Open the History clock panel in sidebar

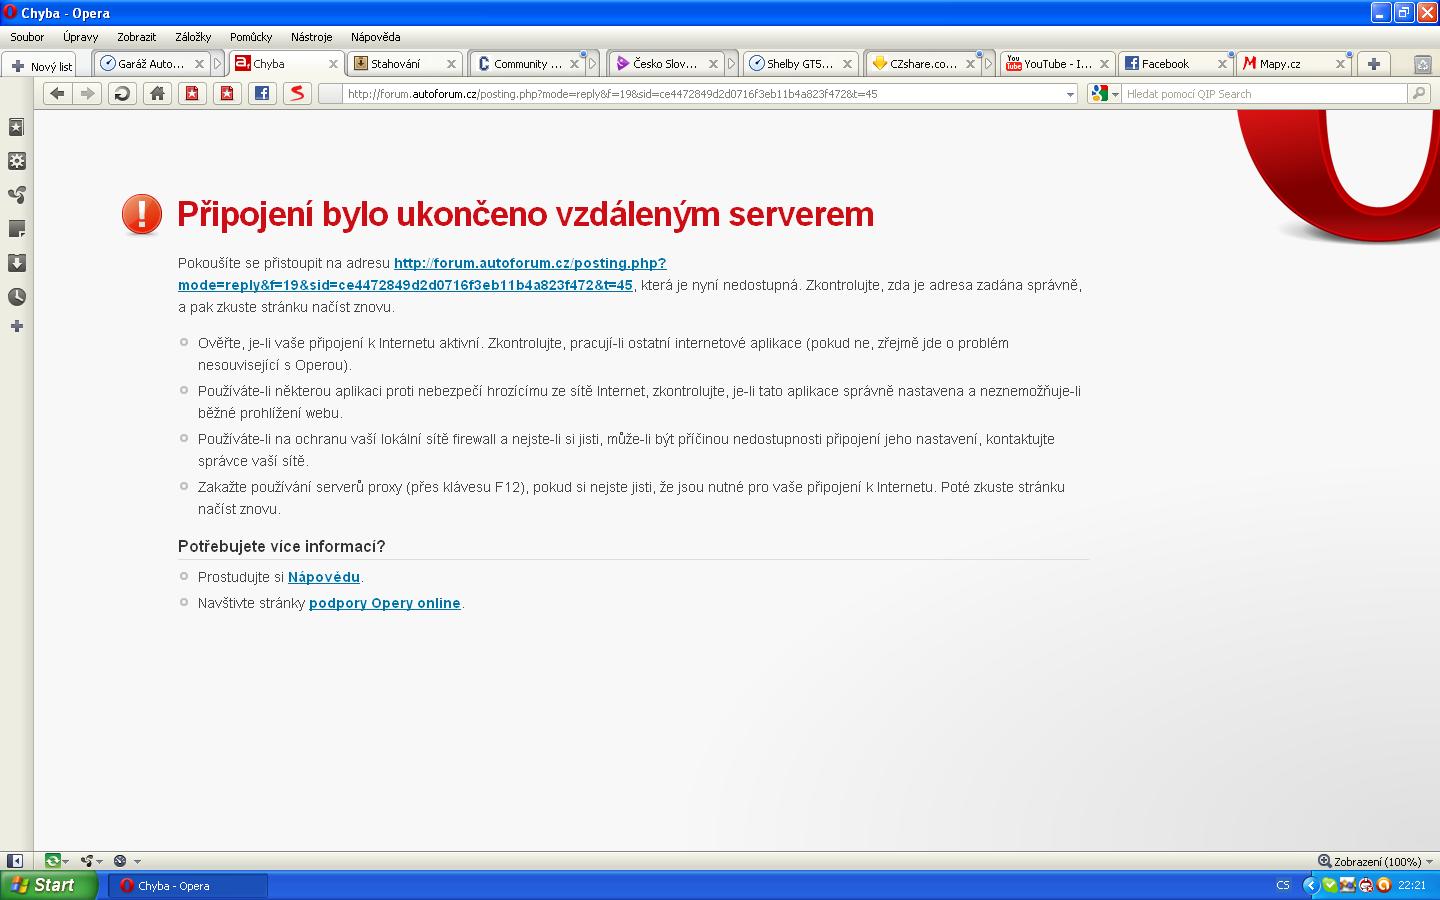(16, 297)
